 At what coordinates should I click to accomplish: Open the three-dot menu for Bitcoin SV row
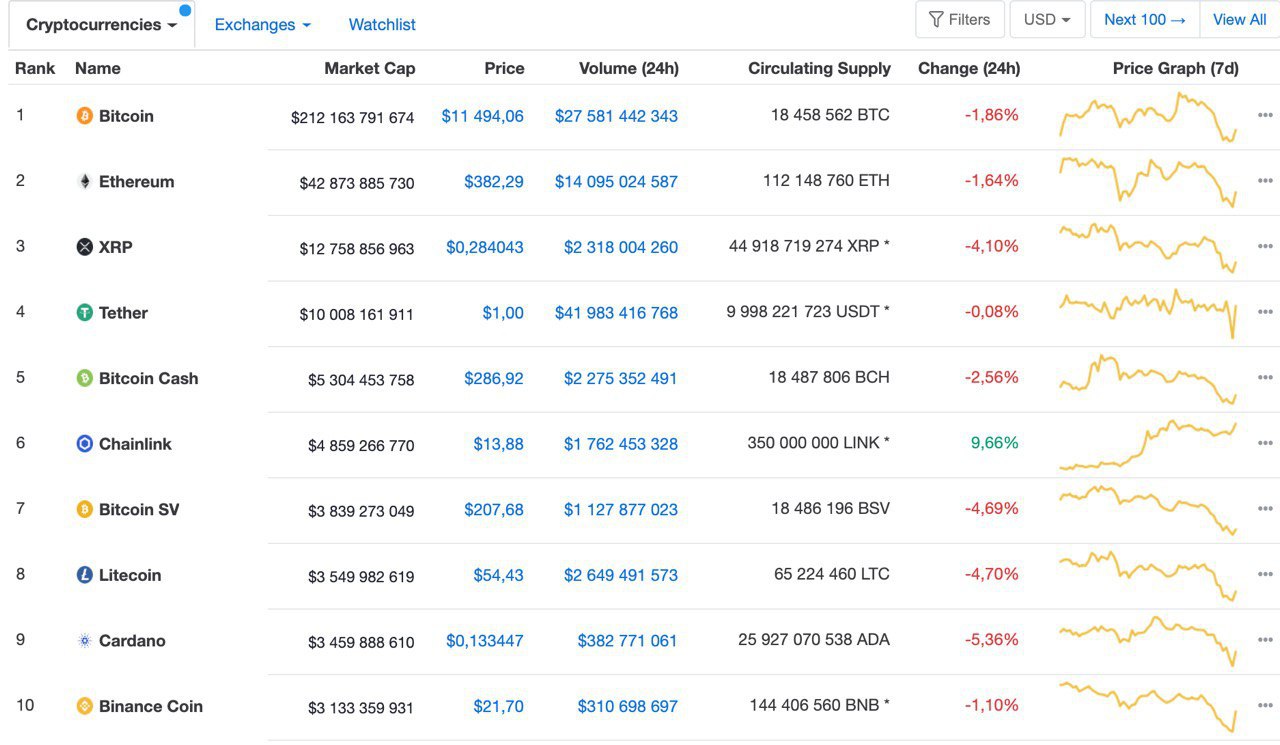coord(1265,508)
